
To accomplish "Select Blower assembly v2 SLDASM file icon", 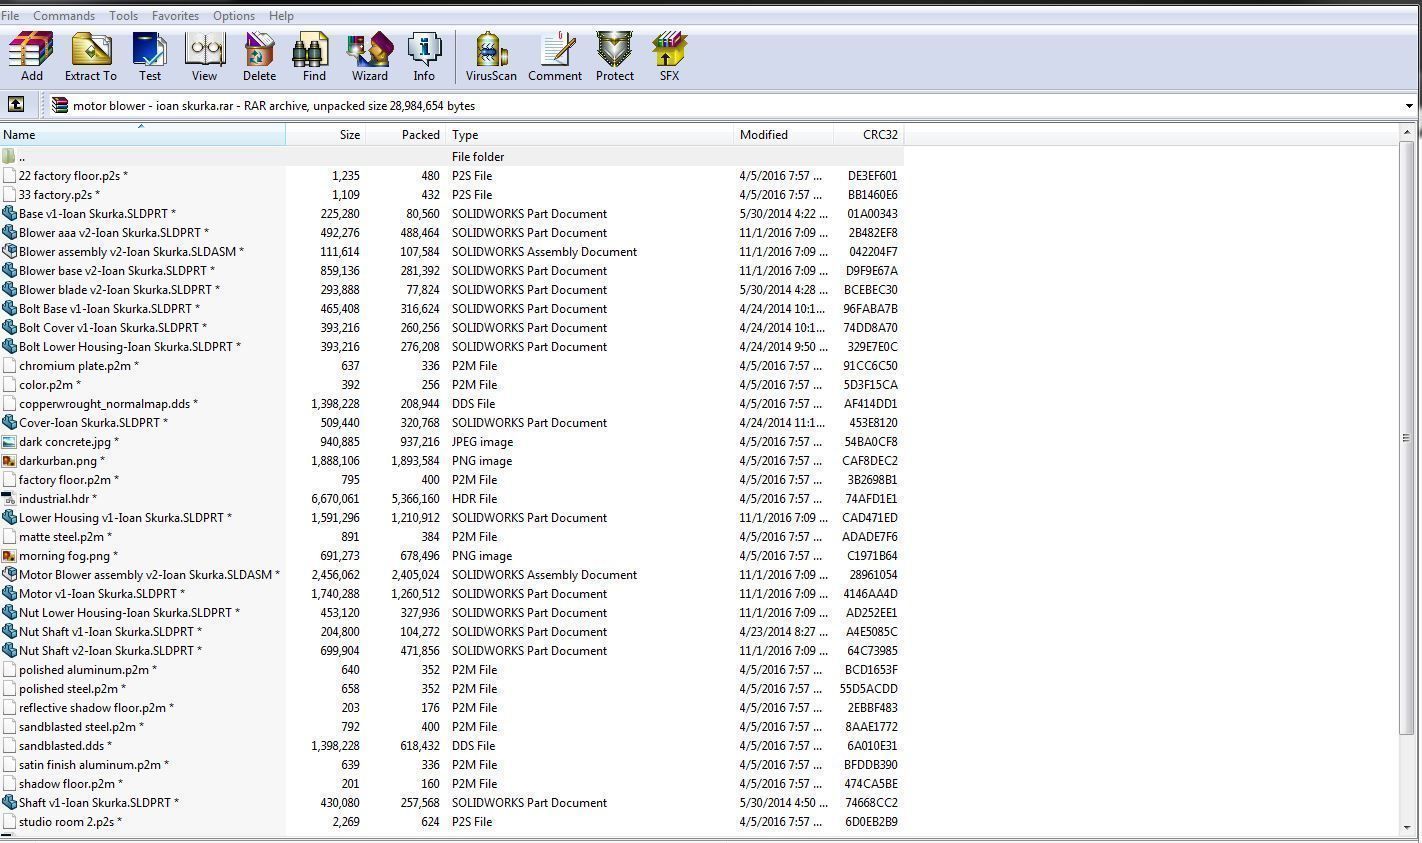I will coord(10,251).
